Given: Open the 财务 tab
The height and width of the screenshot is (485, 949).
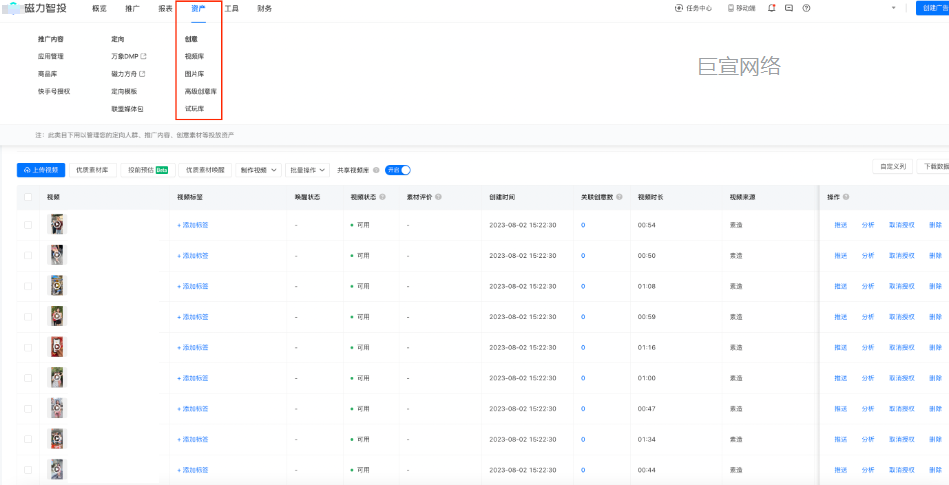Looking at the screenshot, I should click(264, 8).
